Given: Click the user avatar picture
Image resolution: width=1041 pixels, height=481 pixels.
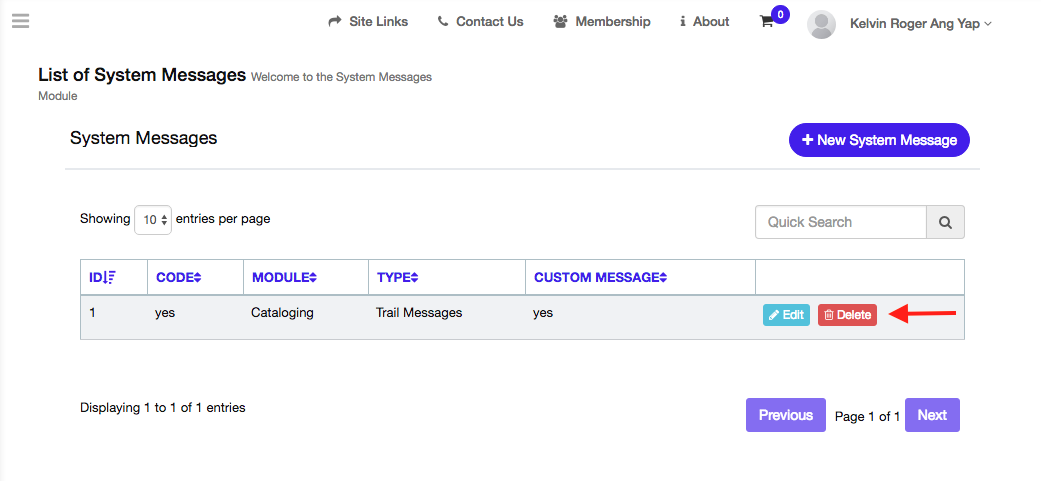Looking at the screenshot, I should [821, 24].
